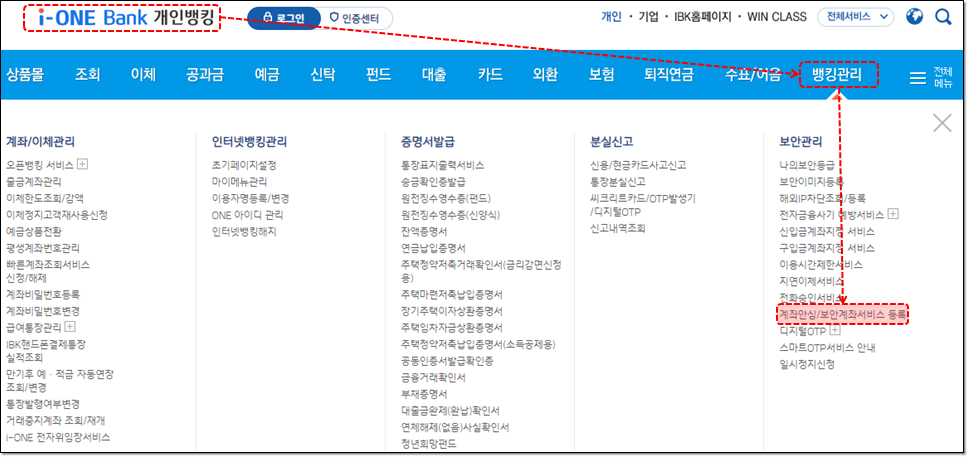This screenshot has height=457, width=968.
Task: Select 인터넷뱅킹해지 link
Action: pos(244,232)
